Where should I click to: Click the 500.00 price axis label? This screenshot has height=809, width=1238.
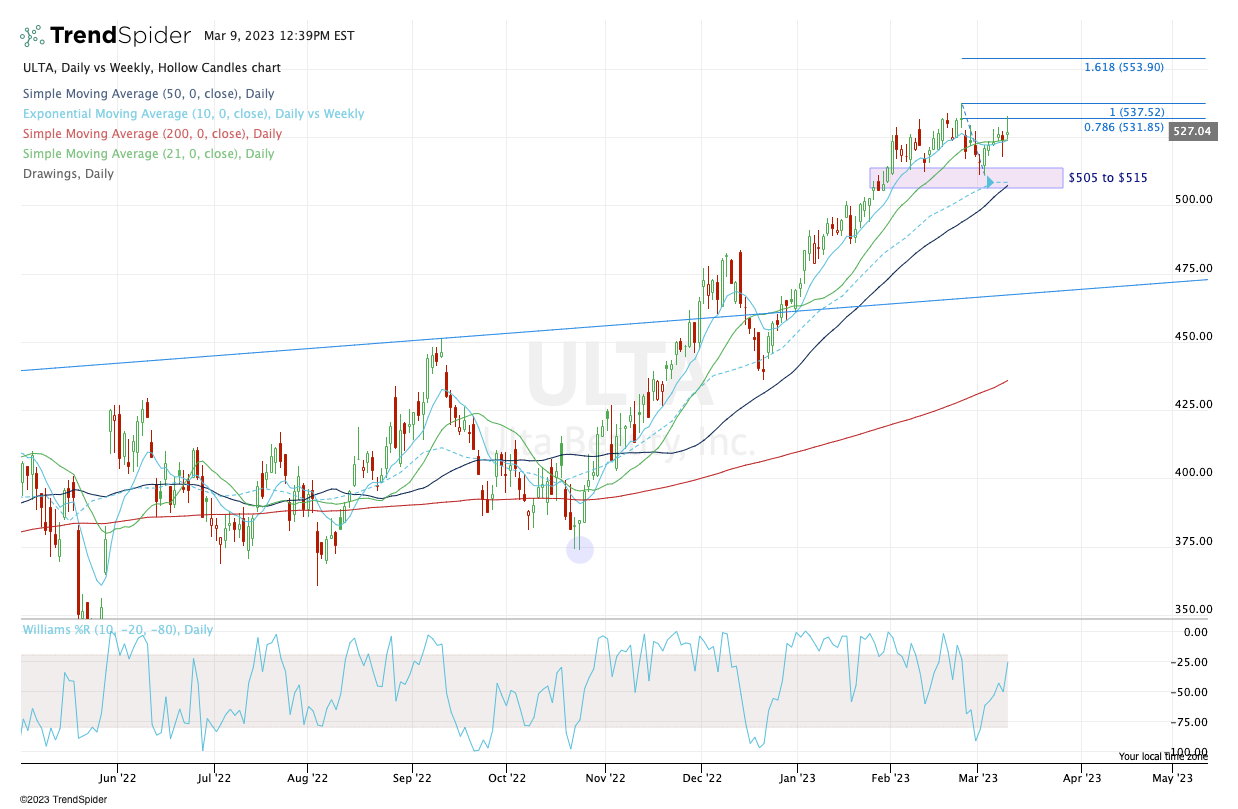1193,199
